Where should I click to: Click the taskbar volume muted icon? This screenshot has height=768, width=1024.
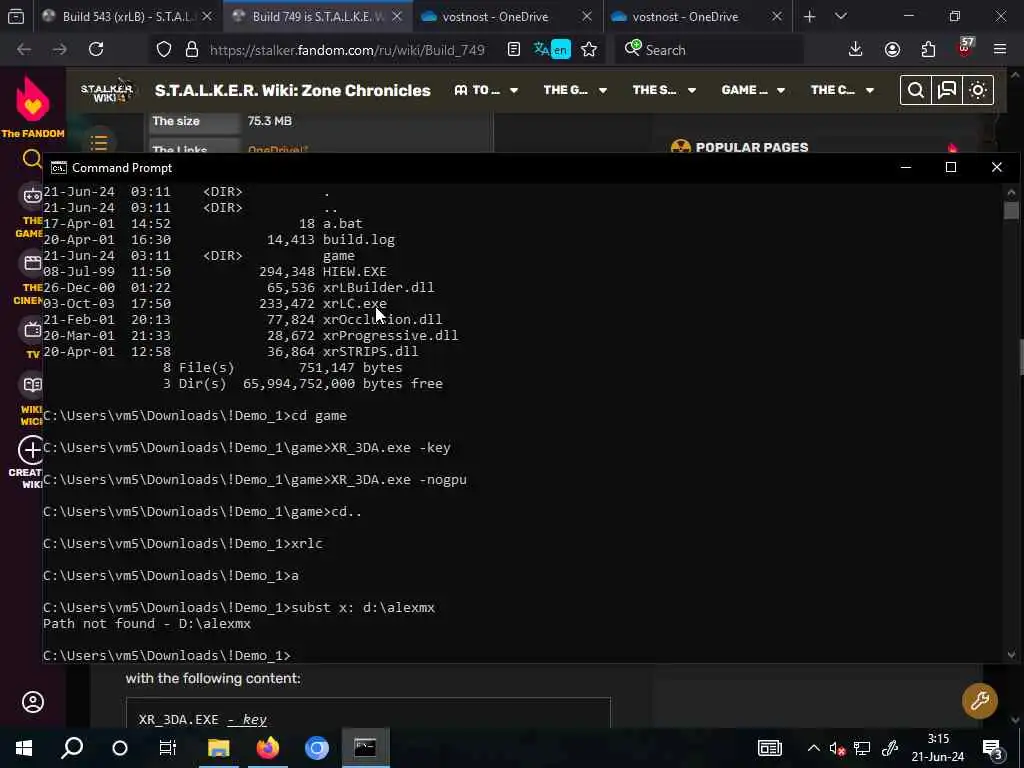click(x=837, y=748)
